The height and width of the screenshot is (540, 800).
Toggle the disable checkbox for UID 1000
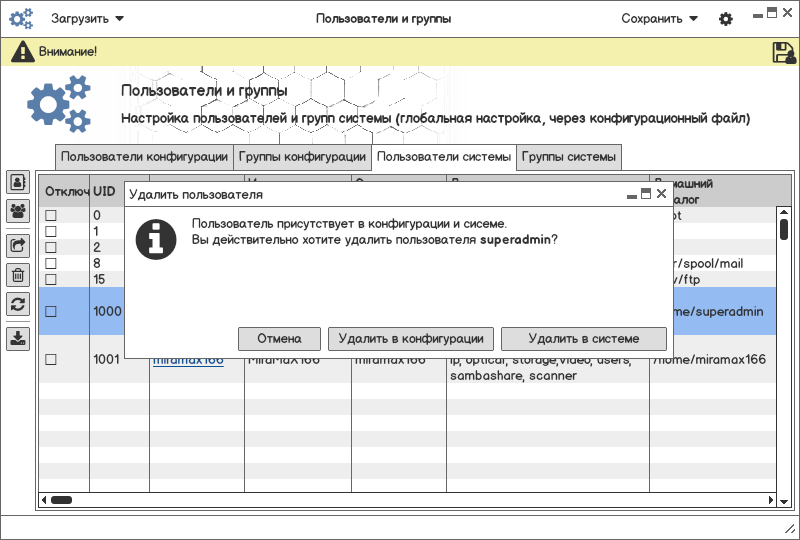click(x=51, y=311)
